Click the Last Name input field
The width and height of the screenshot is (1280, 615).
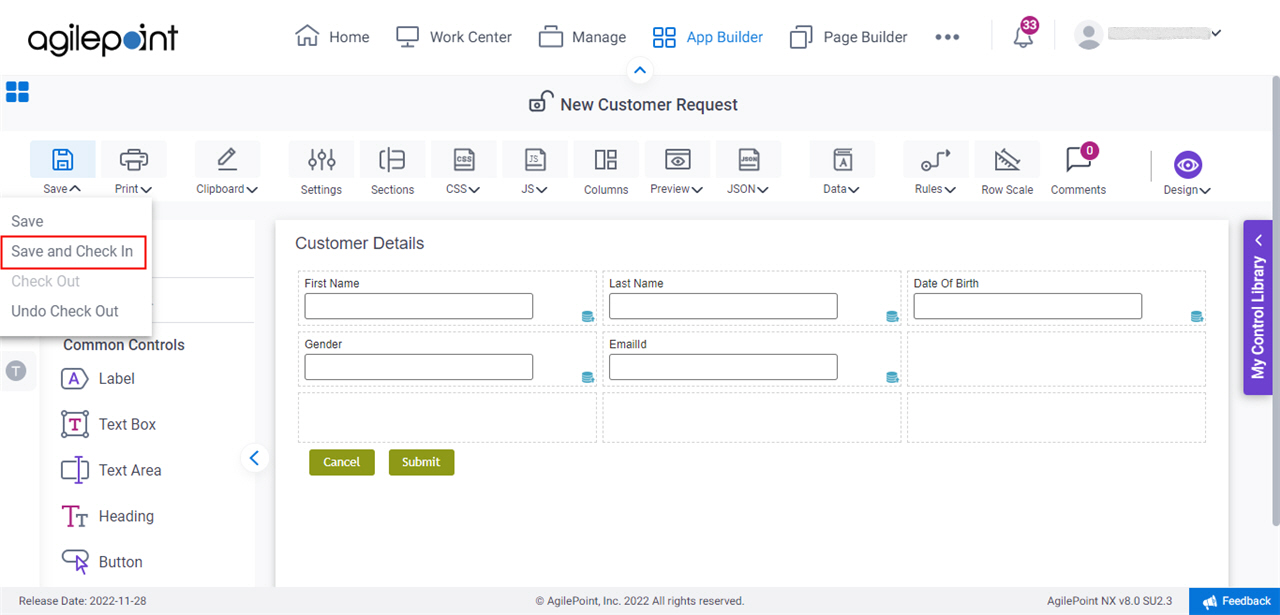(x=723, y=306)
